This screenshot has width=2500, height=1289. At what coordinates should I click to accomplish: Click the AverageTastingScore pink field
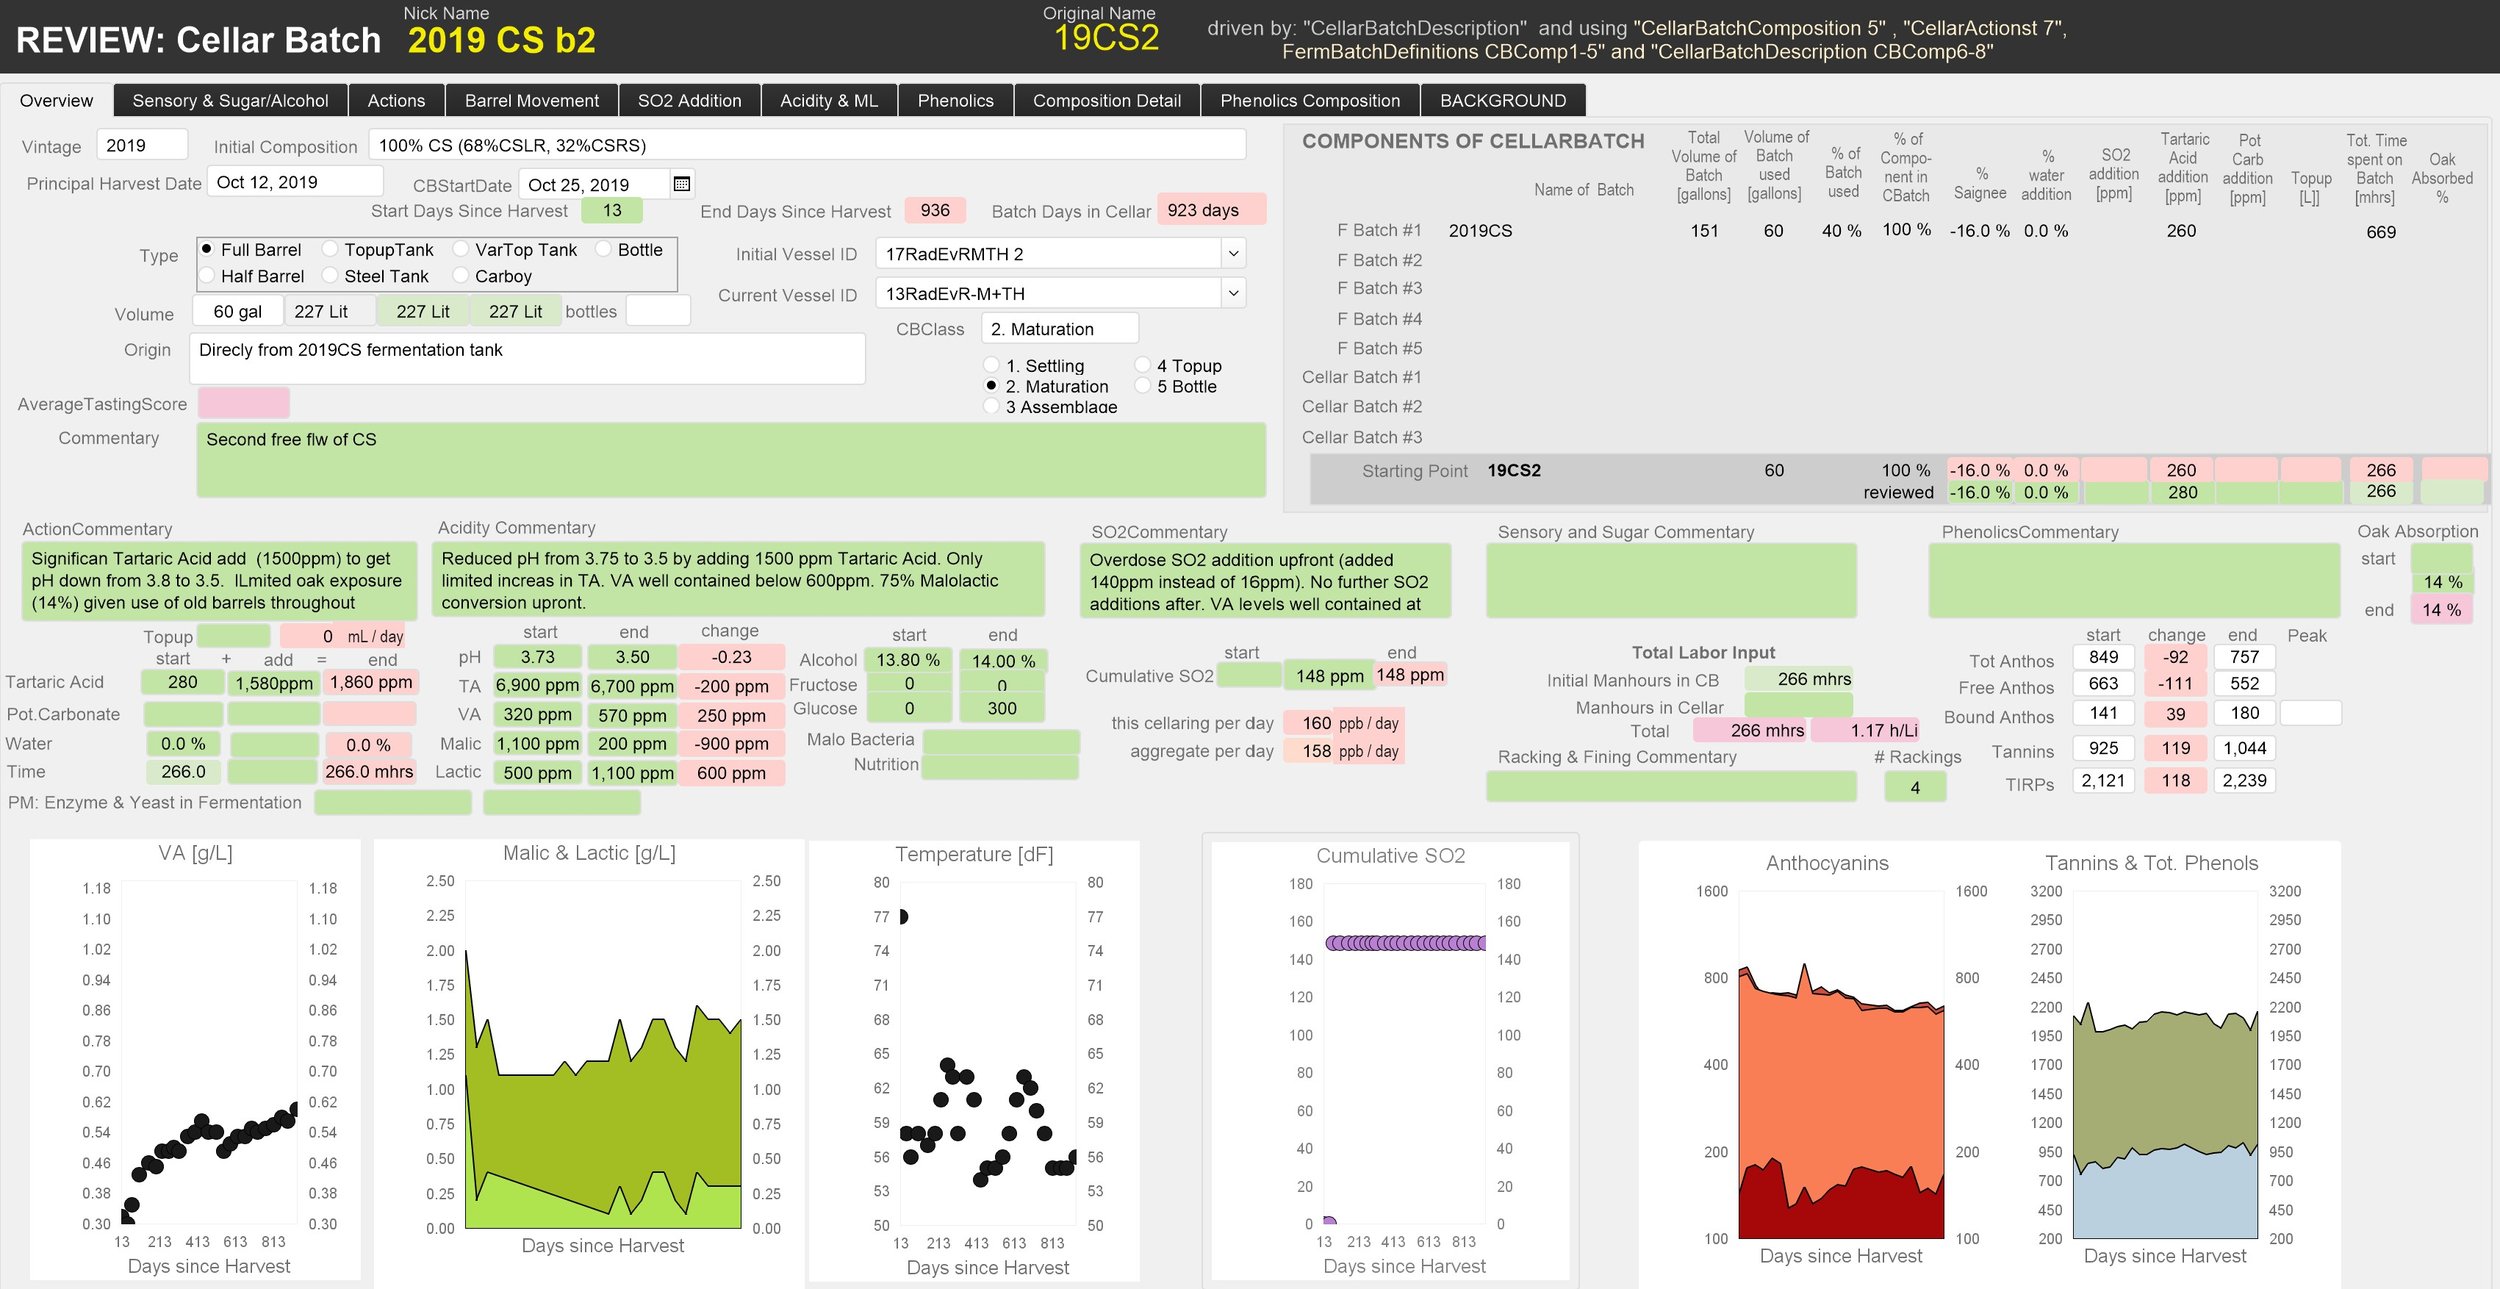244,403
